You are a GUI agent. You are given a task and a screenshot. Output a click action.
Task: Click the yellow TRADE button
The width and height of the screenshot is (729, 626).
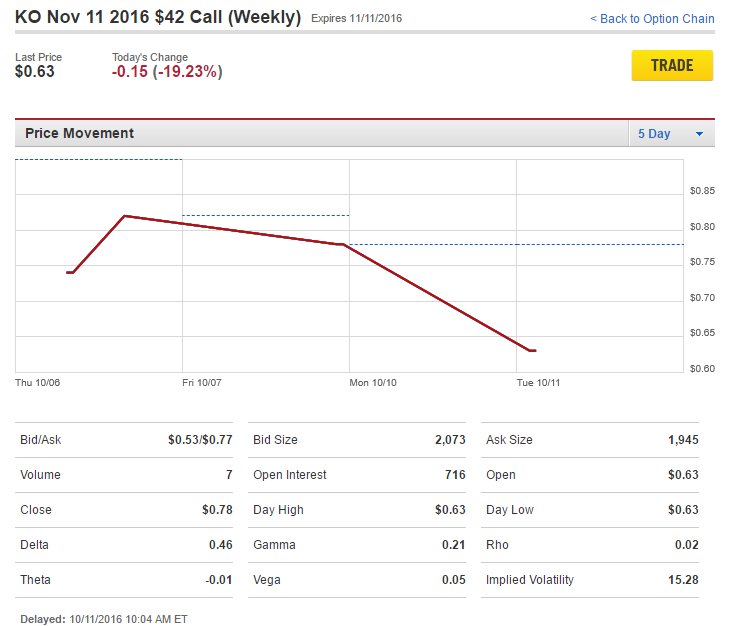[x=672, y=66]
